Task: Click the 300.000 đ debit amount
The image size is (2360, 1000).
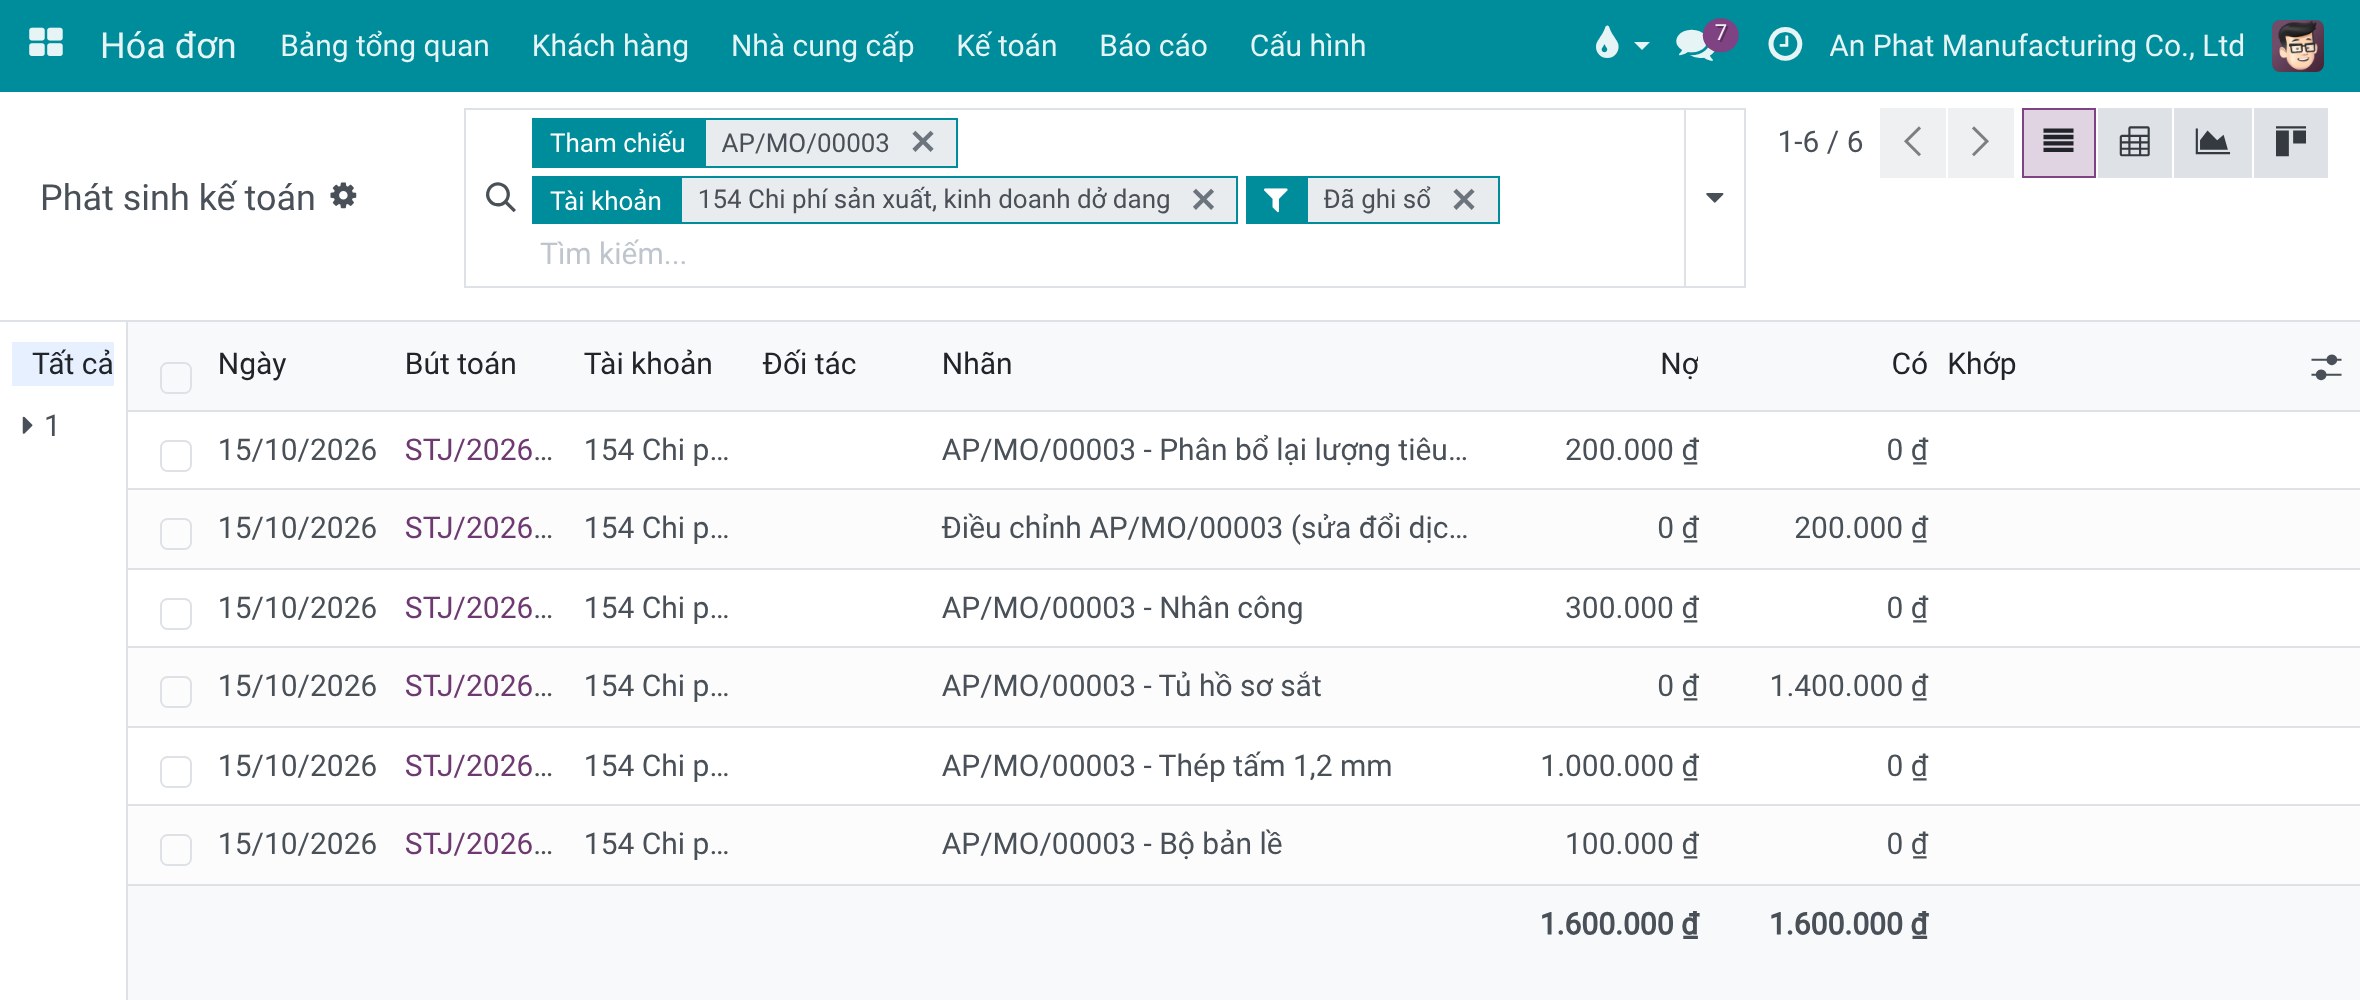Action: pos(1631,608)
